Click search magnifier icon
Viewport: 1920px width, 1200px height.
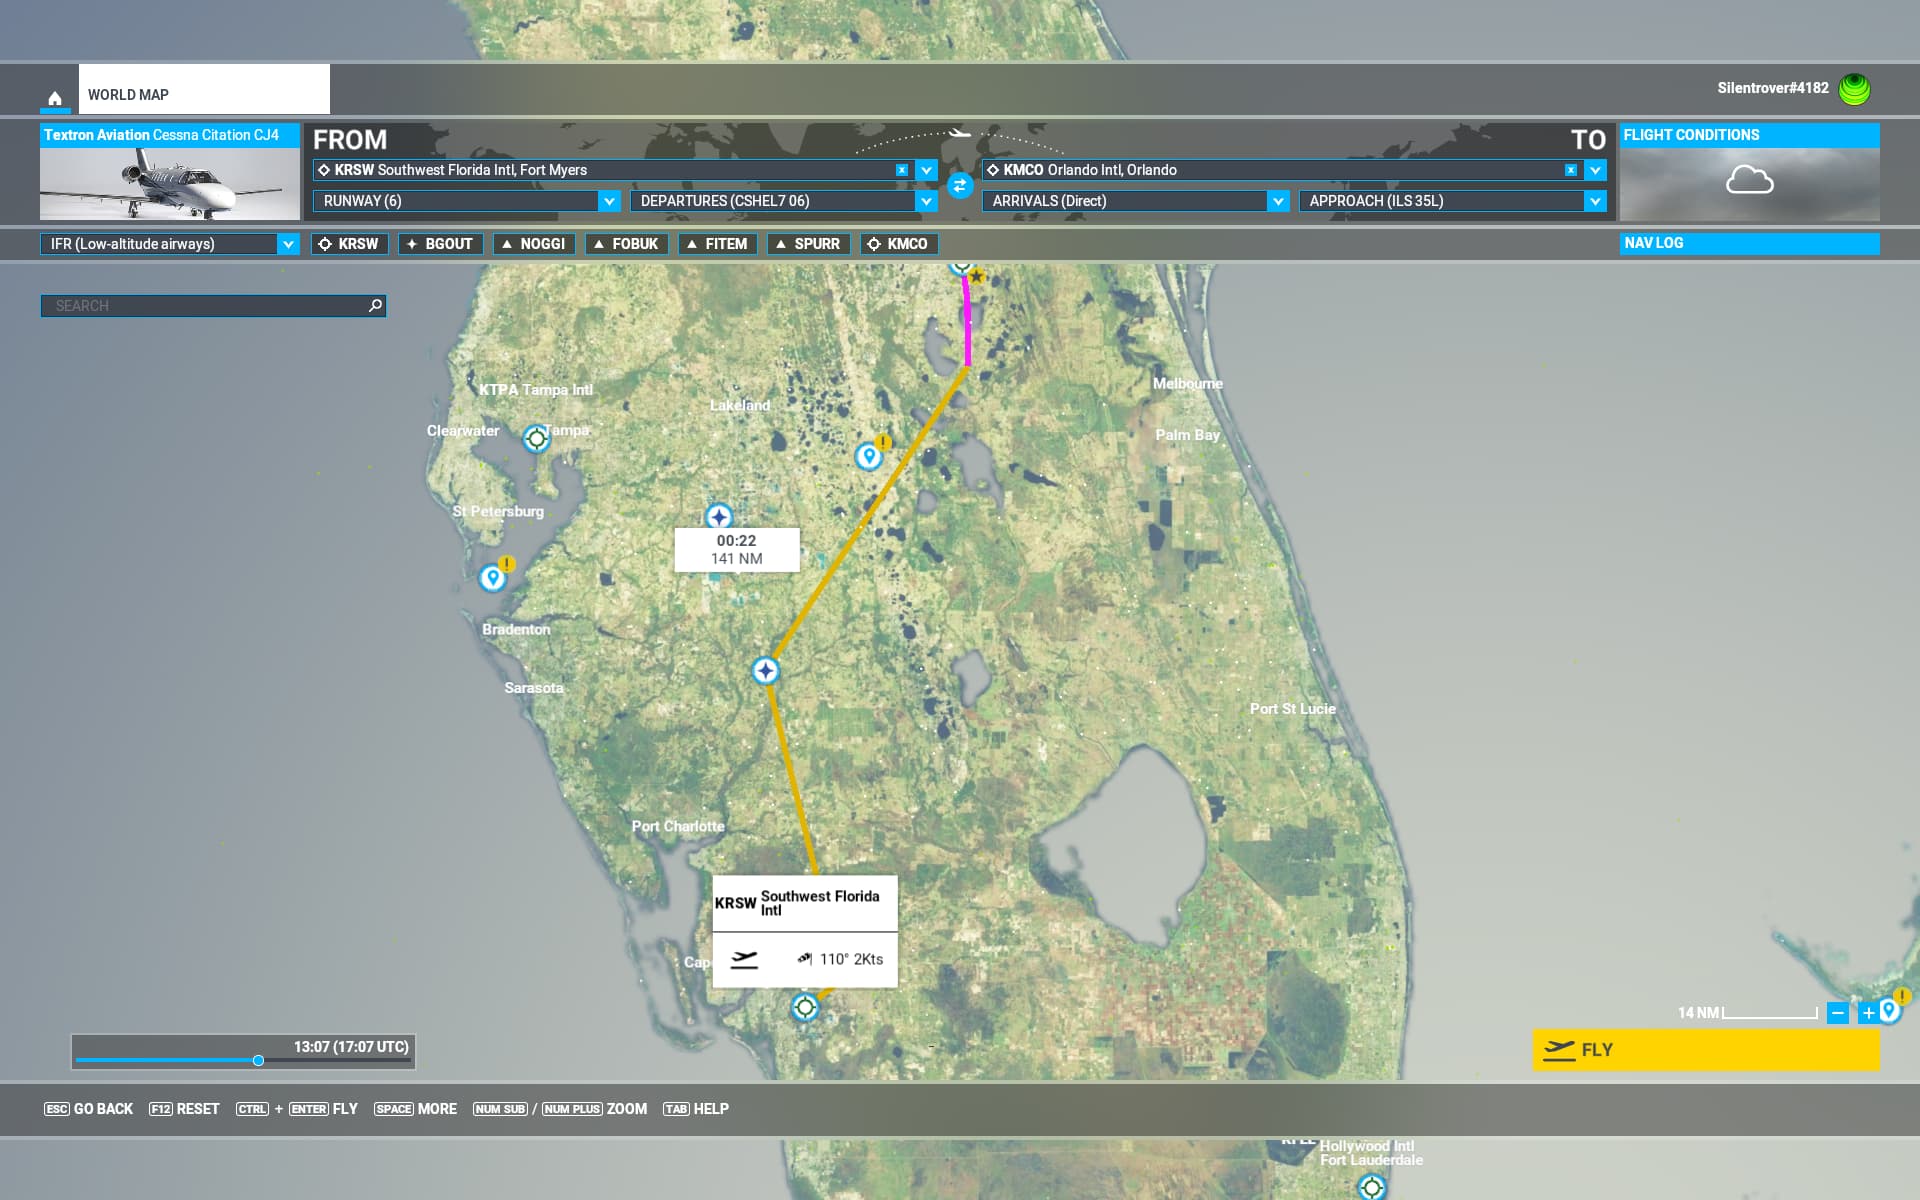coord(375,306)
